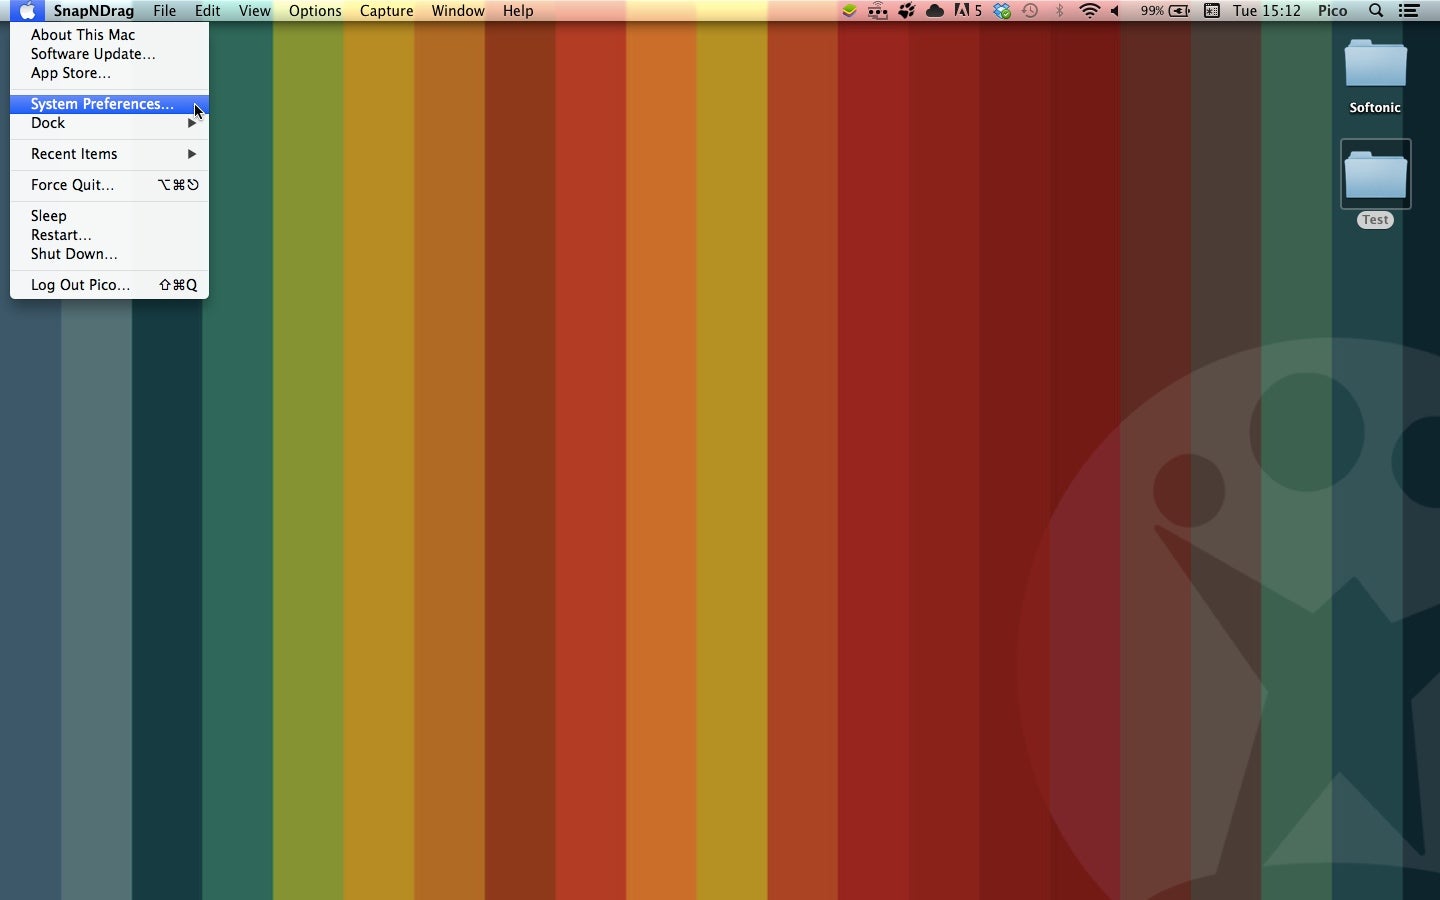Open the Apple menu icon
The height and width of the screenshot is (900, 1440).
click(x=27, y=11)
